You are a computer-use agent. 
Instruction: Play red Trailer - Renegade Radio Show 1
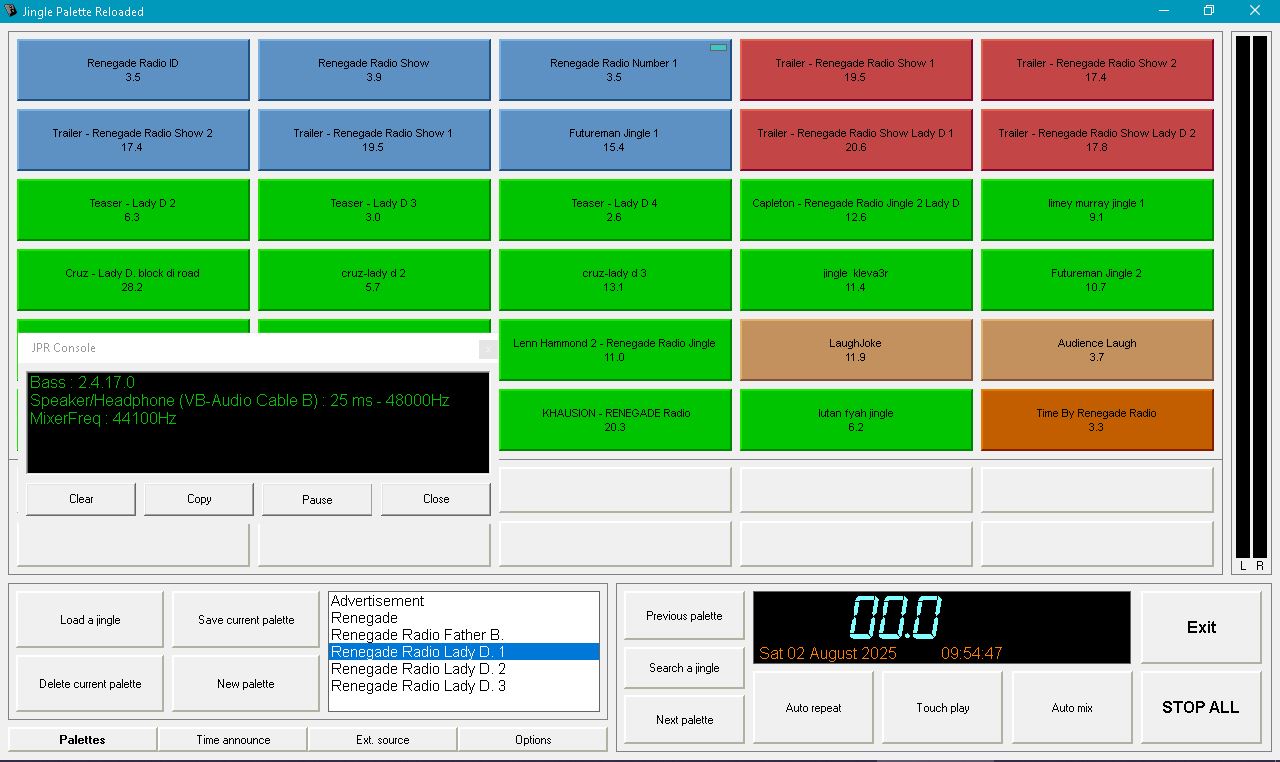(856, 70)
